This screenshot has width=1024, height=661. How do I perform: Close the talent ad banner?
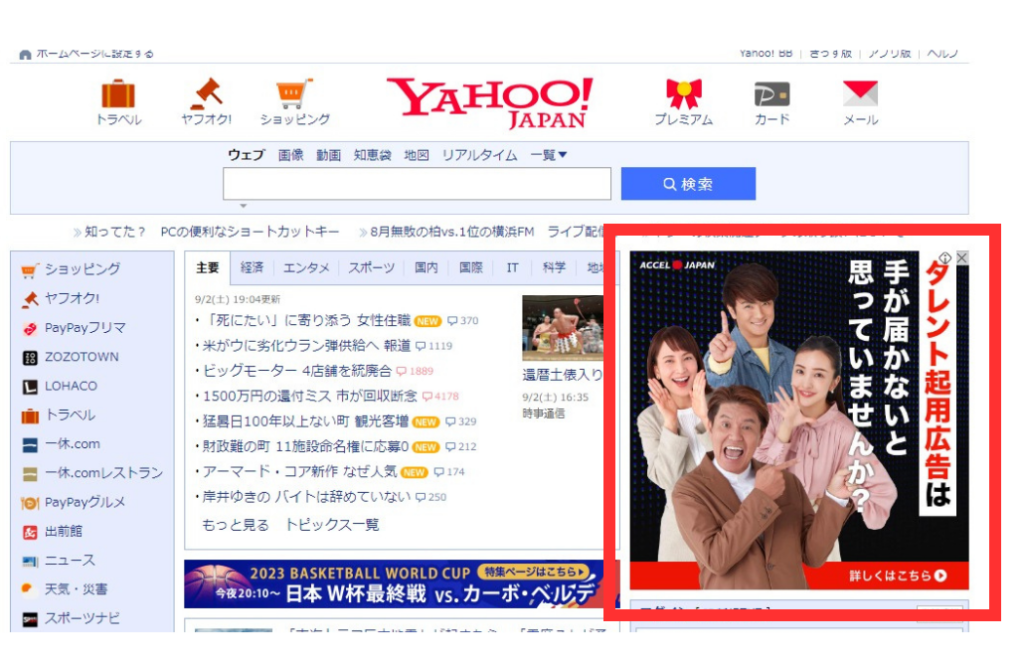click(962, 258)
